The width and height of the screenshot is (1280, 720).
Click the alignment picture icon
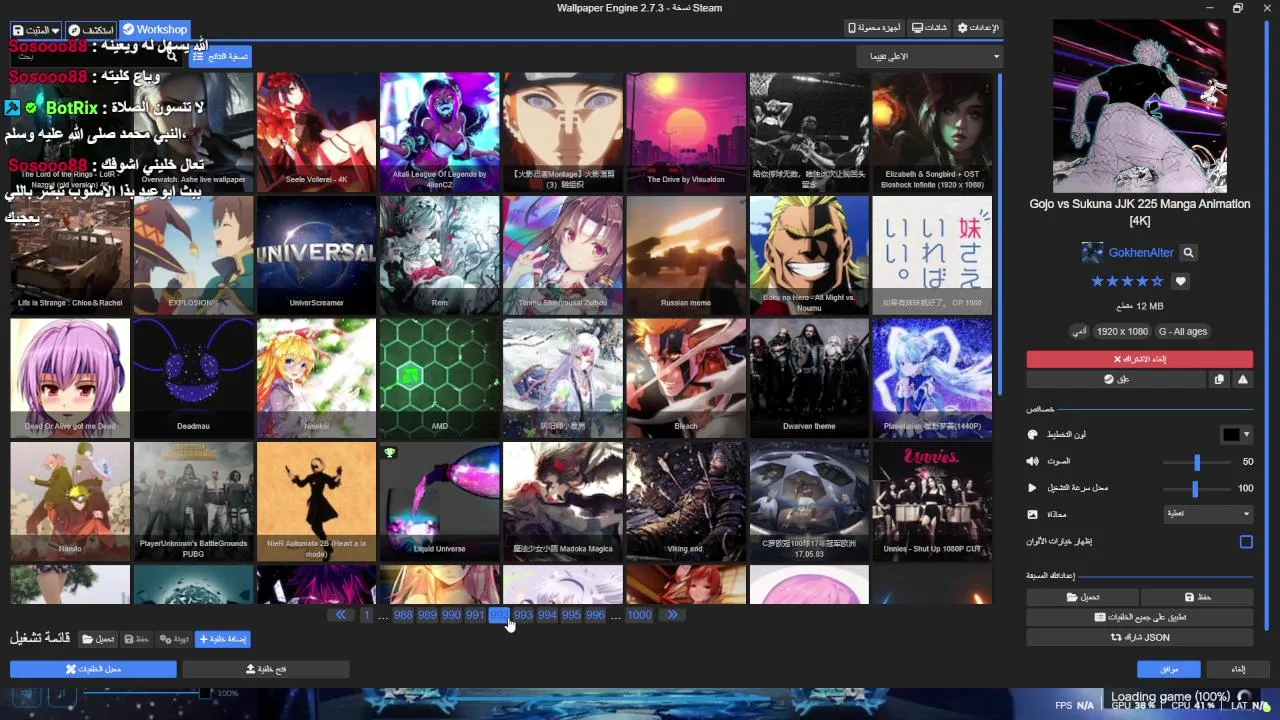pyautogui.click(x=1033, y=514)
